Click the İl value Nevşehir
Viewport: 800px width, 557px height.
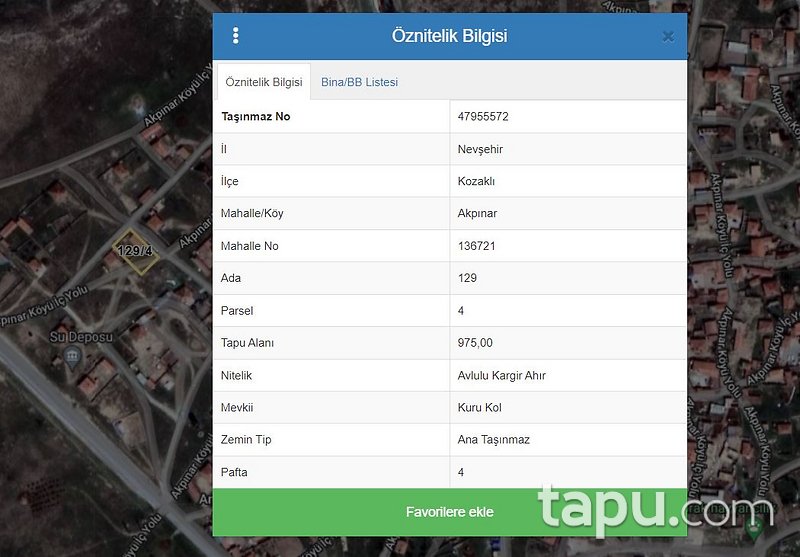pyautogui.click(x=480, y=149)
